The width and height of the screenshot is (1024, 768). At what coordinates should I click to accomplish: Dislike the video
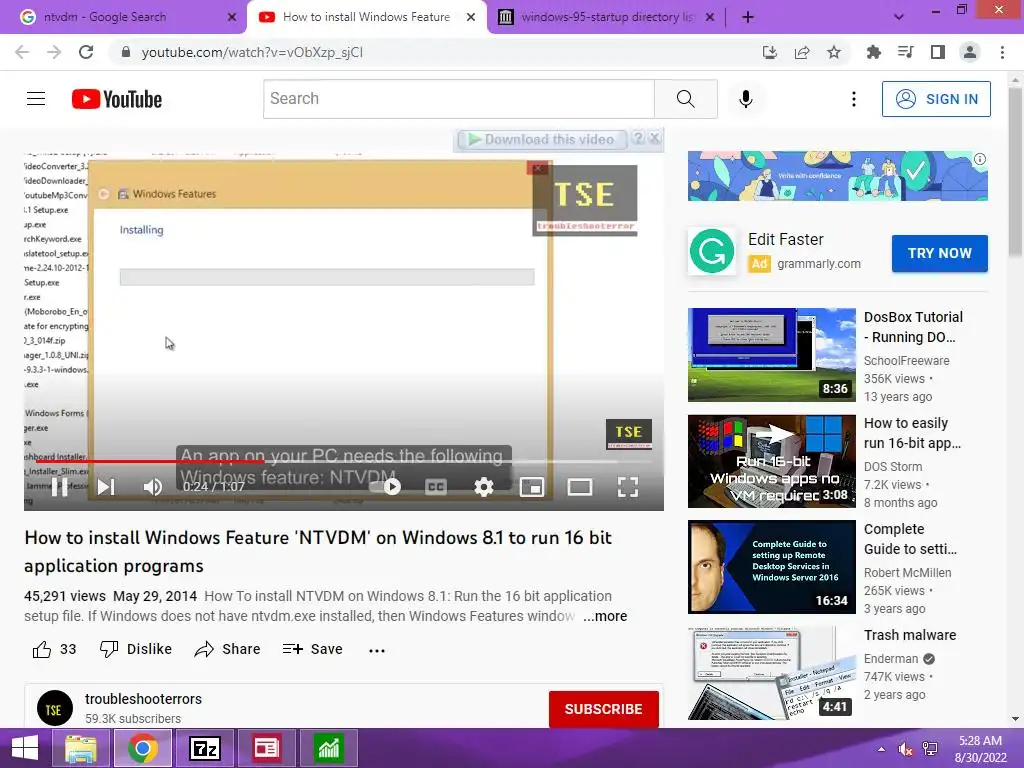tap(136, 649)
